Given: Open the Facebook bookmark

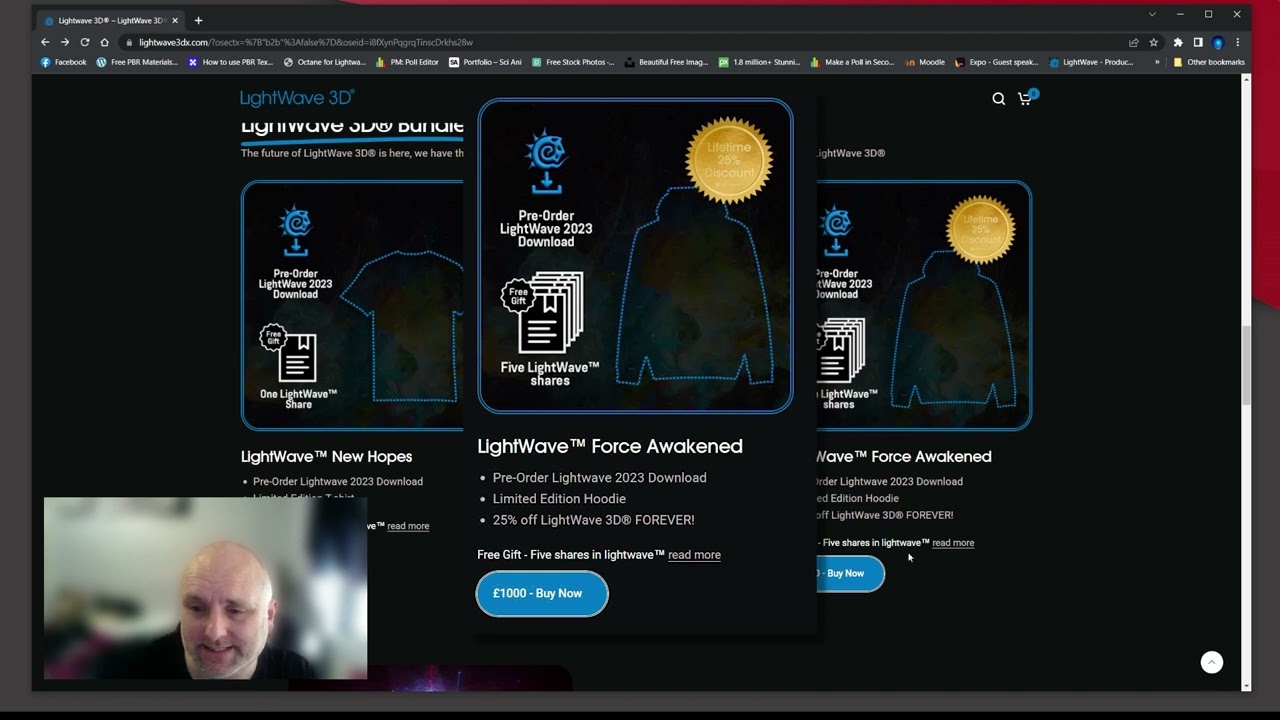Looking at the screenshot, I should [x=63, y=62].
